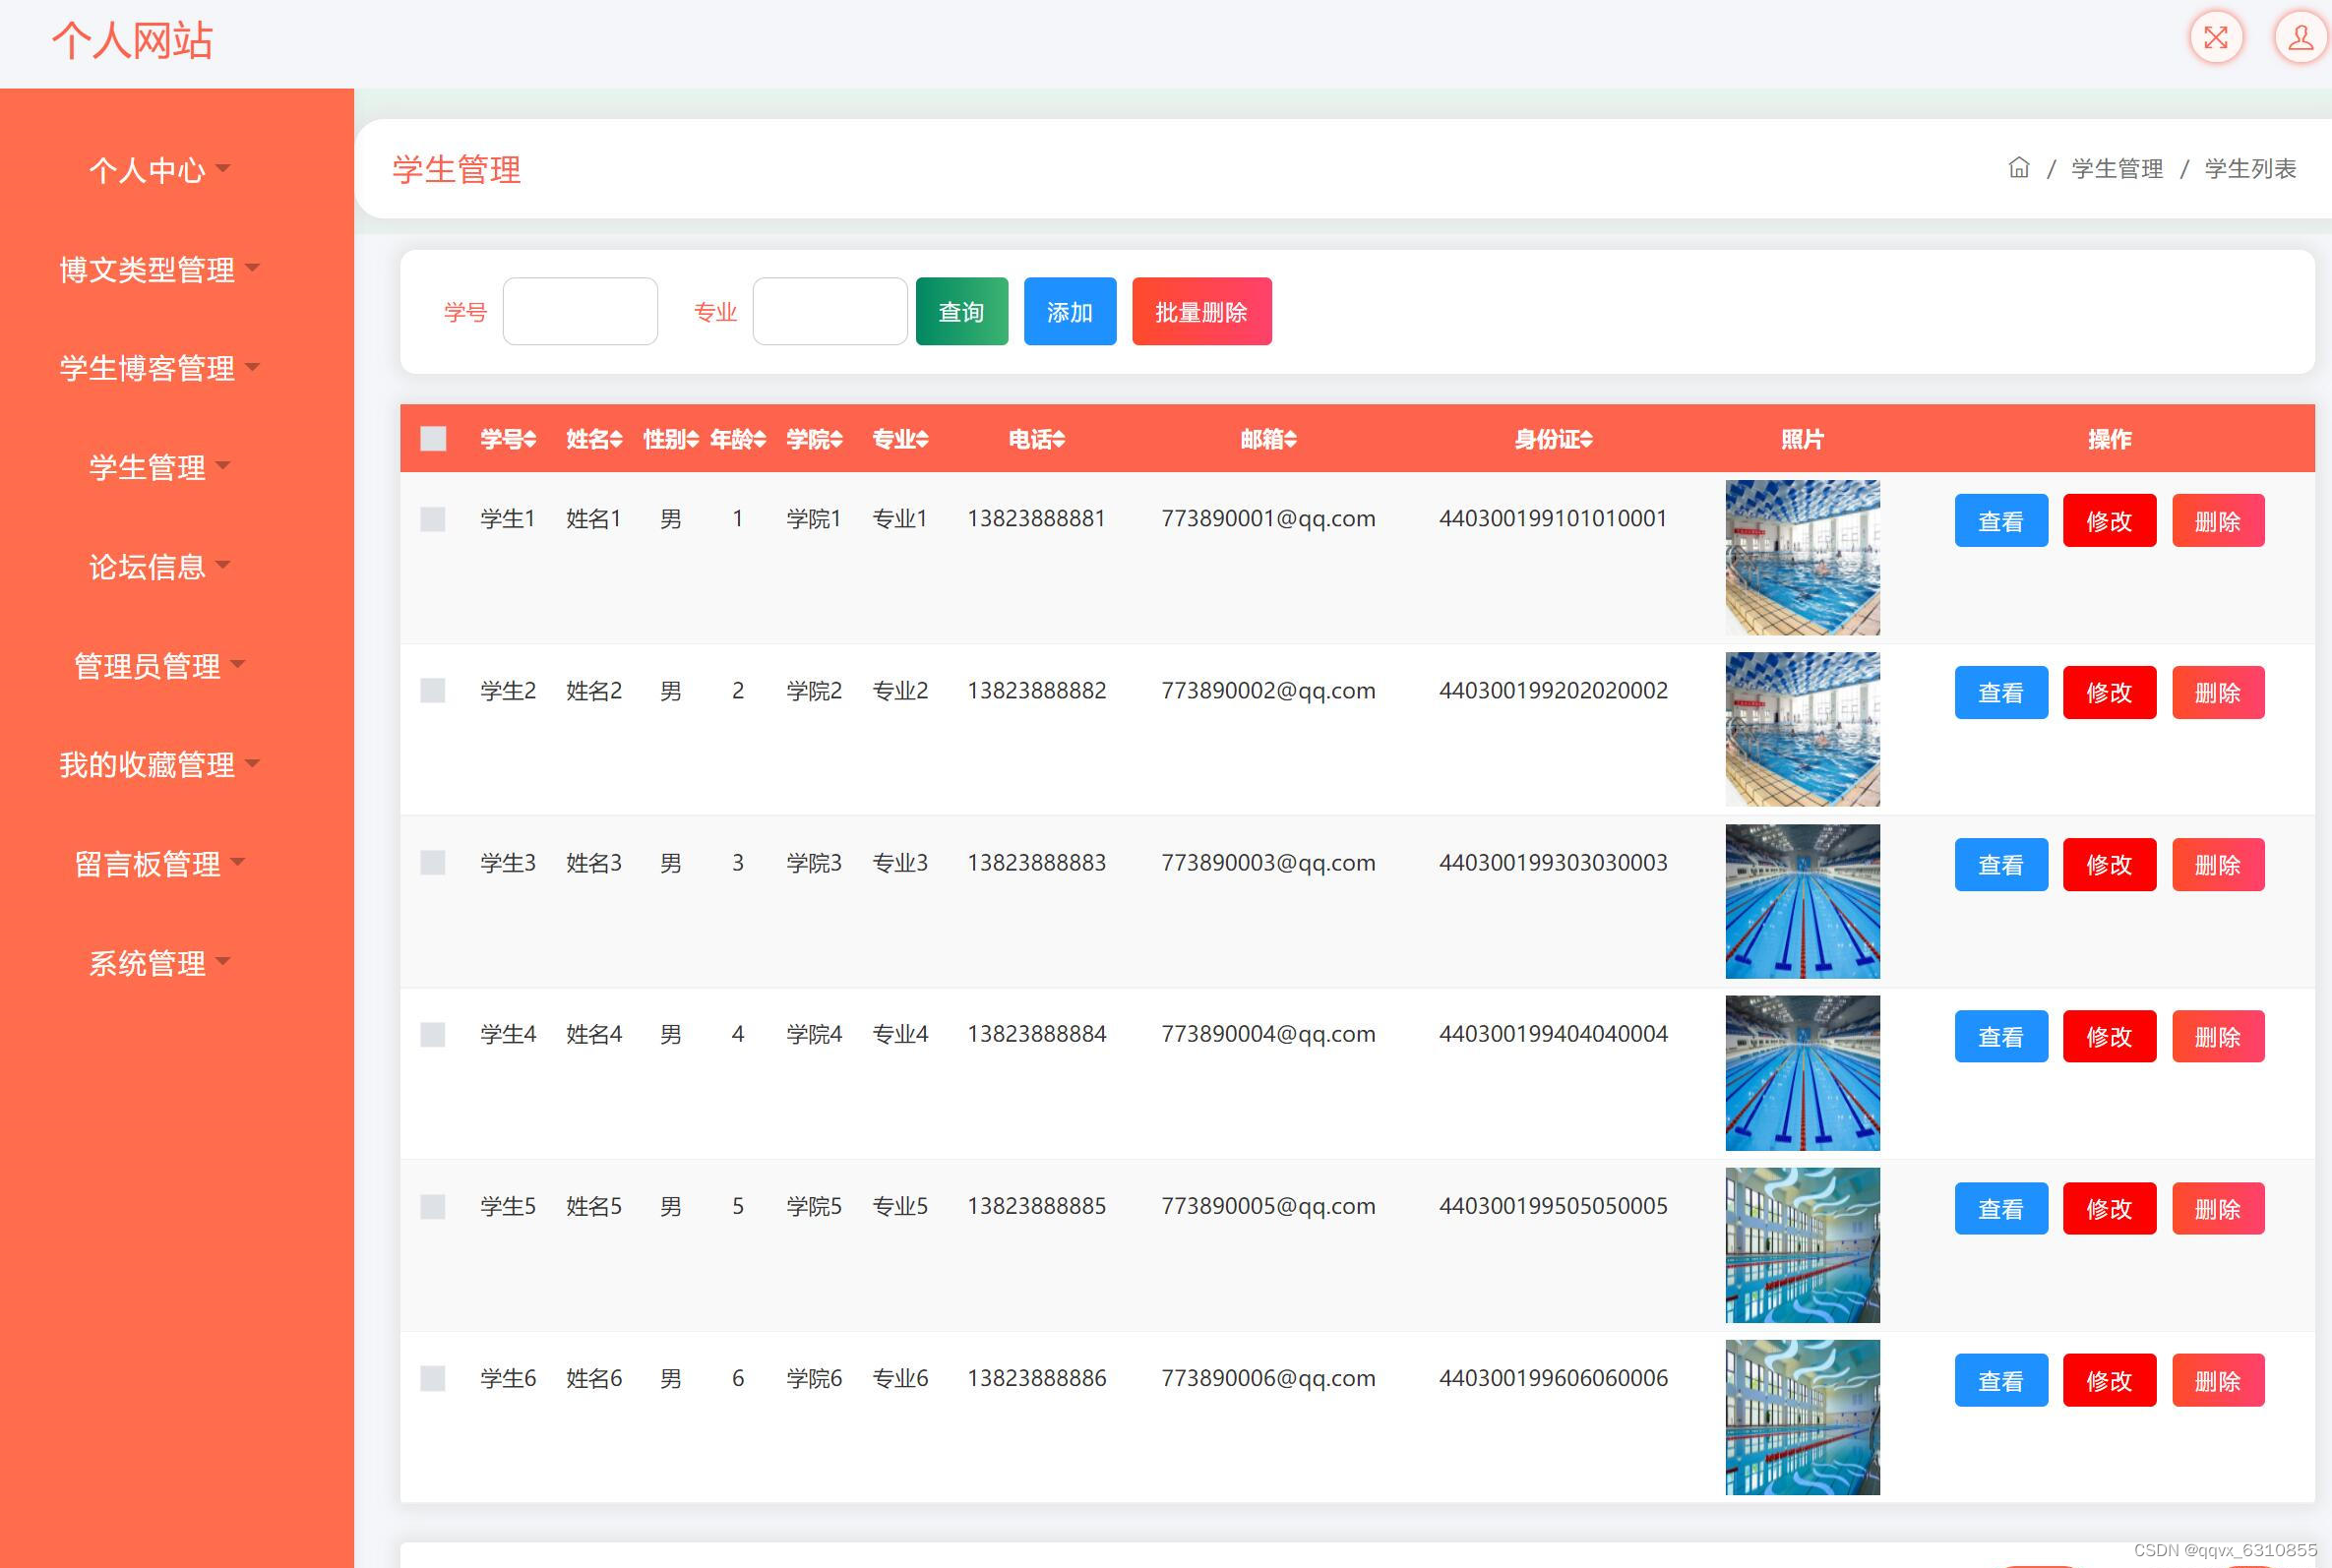Sort by 学号 column arrows
This screenshot has height=1568, width=2332.
(x=530, y=439)
